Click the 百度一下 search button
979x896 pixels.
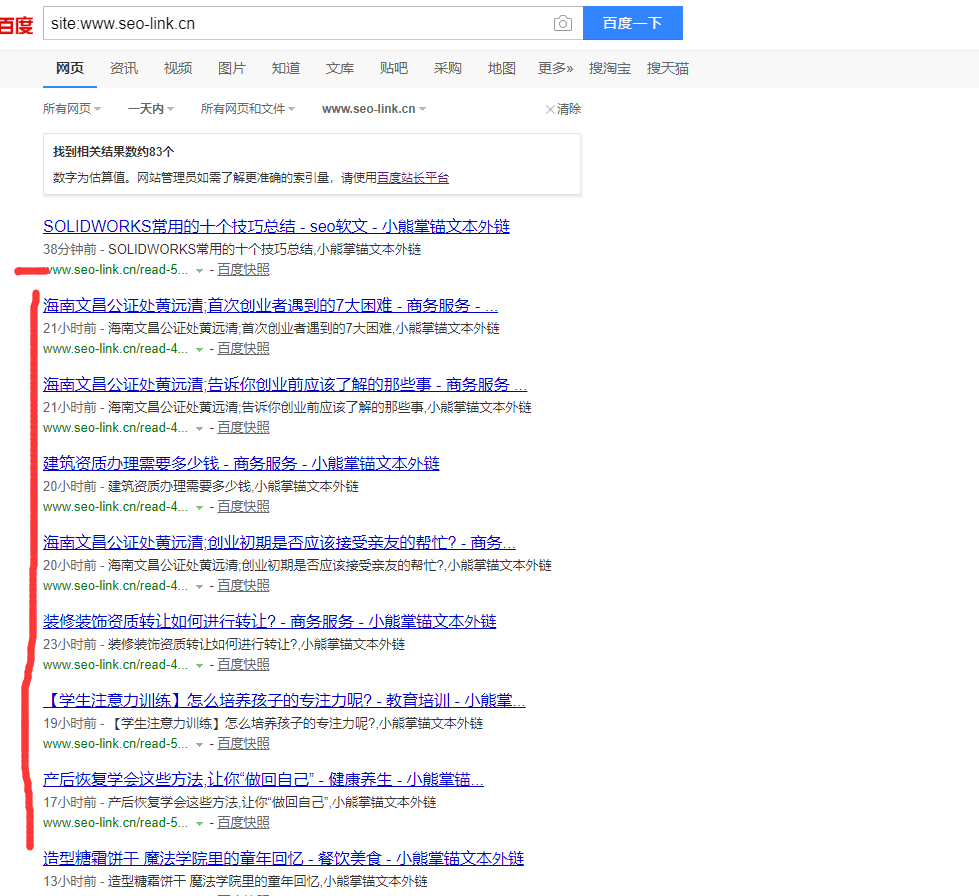coord(632,23)
